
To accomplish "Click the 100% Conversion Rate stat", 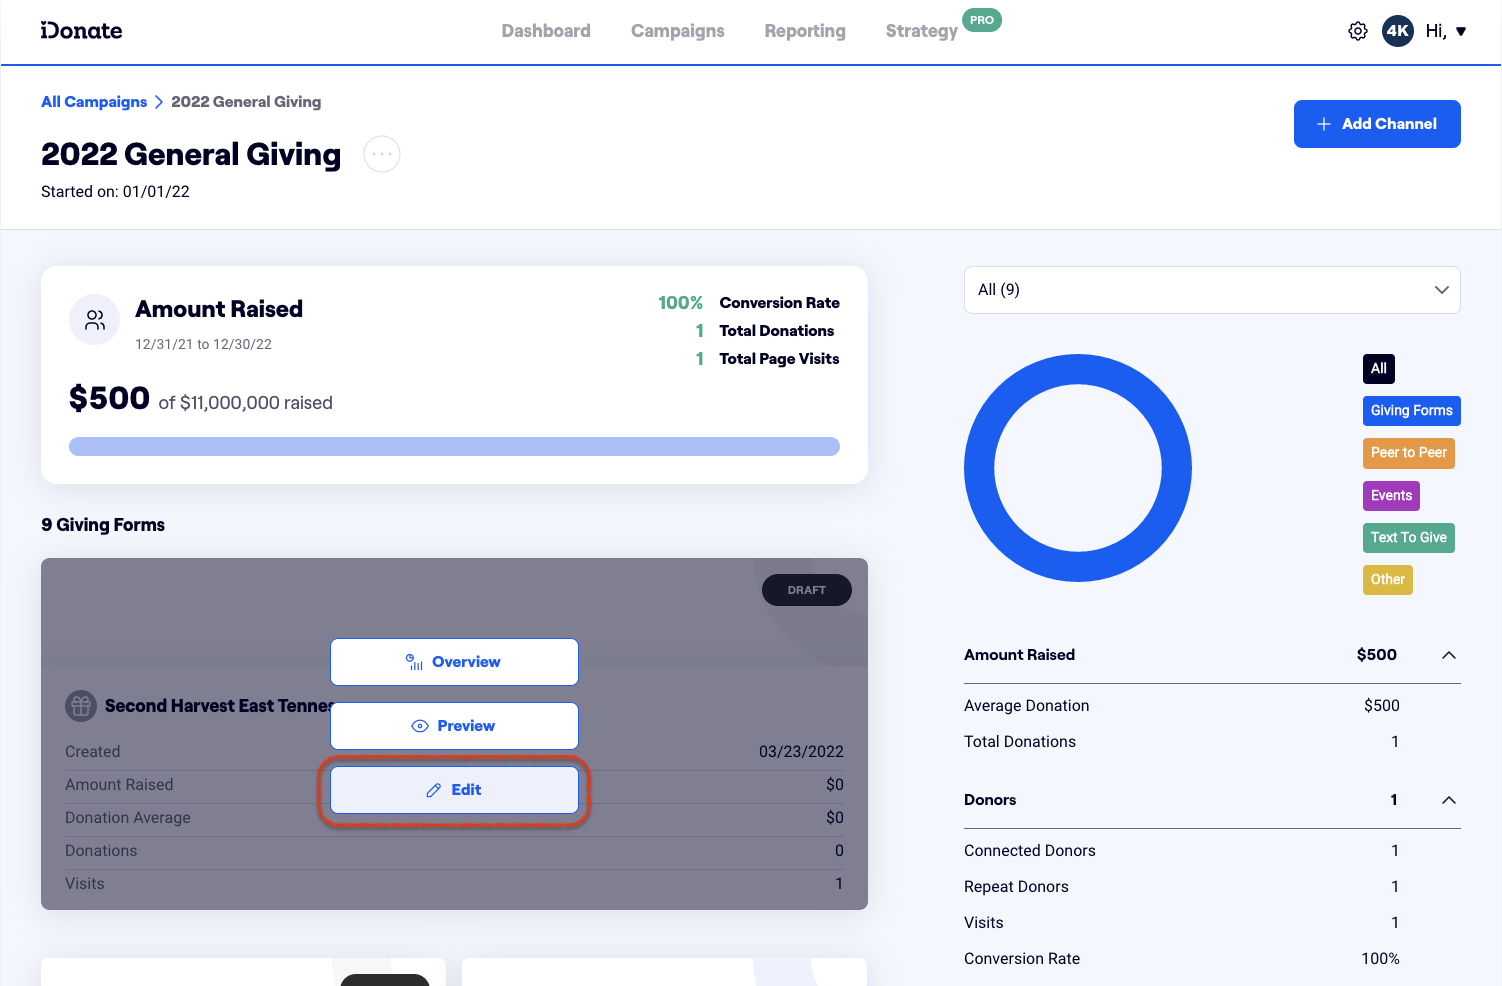I will tap(748, 303).
